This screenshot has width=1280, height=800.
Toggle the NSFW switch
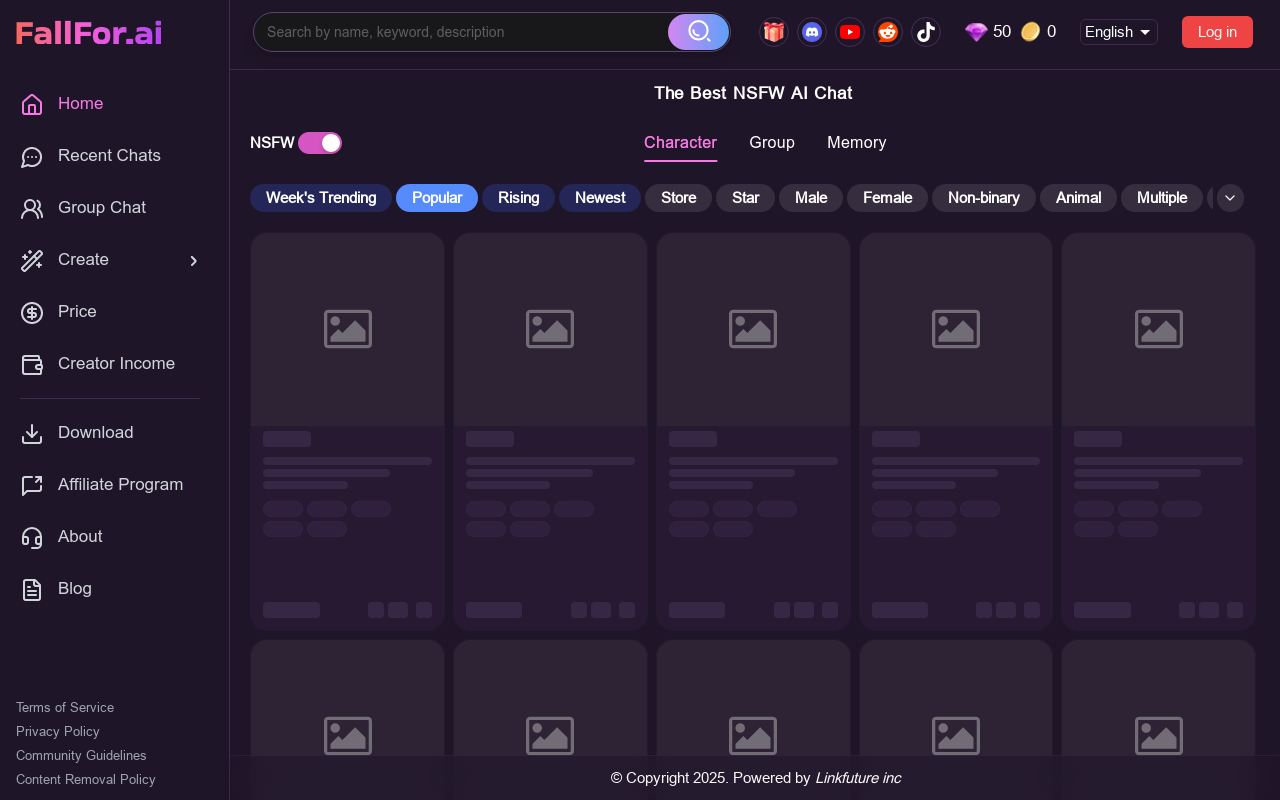pyautogui.click(x=320, y=143)
